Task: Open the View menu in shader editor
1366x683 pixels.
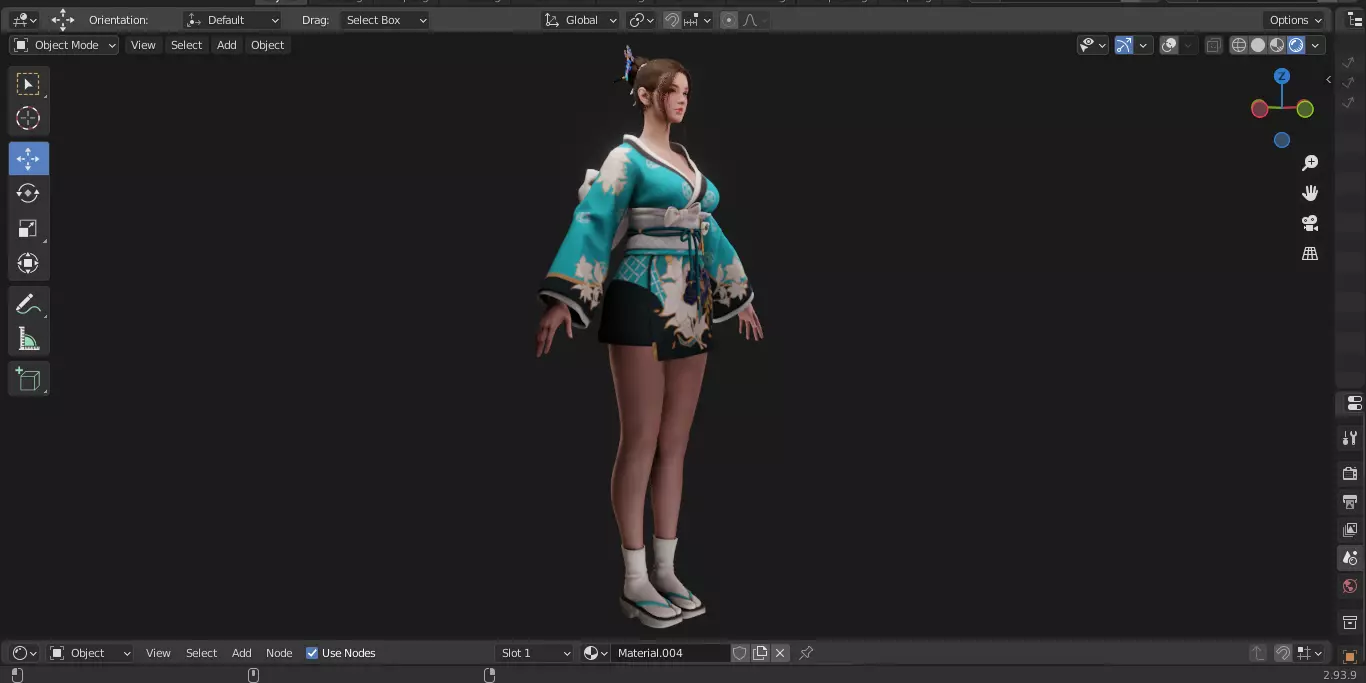Action: [158, 653]
